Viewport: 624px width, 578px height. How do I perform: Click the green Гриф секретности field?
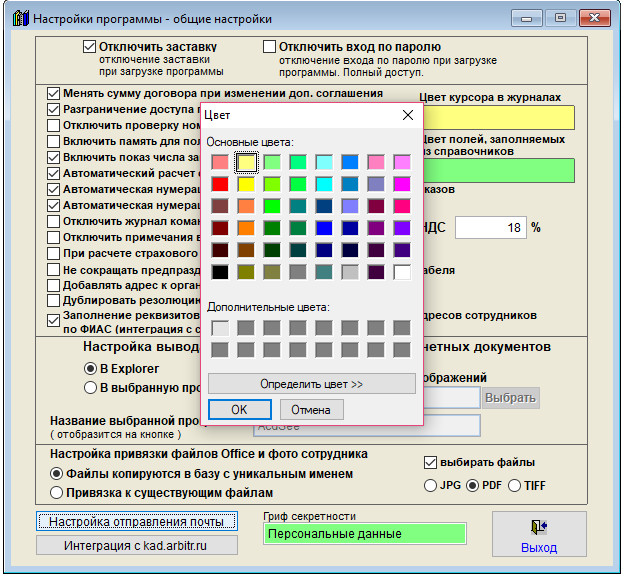364,534
